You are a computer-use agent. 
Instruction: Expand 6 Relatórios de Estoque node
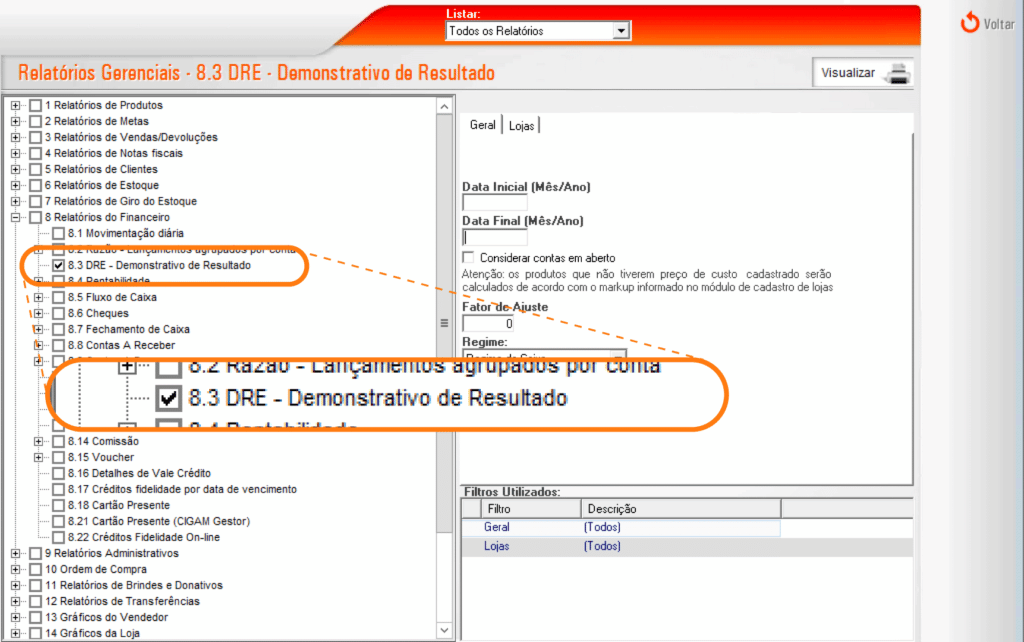16,185
